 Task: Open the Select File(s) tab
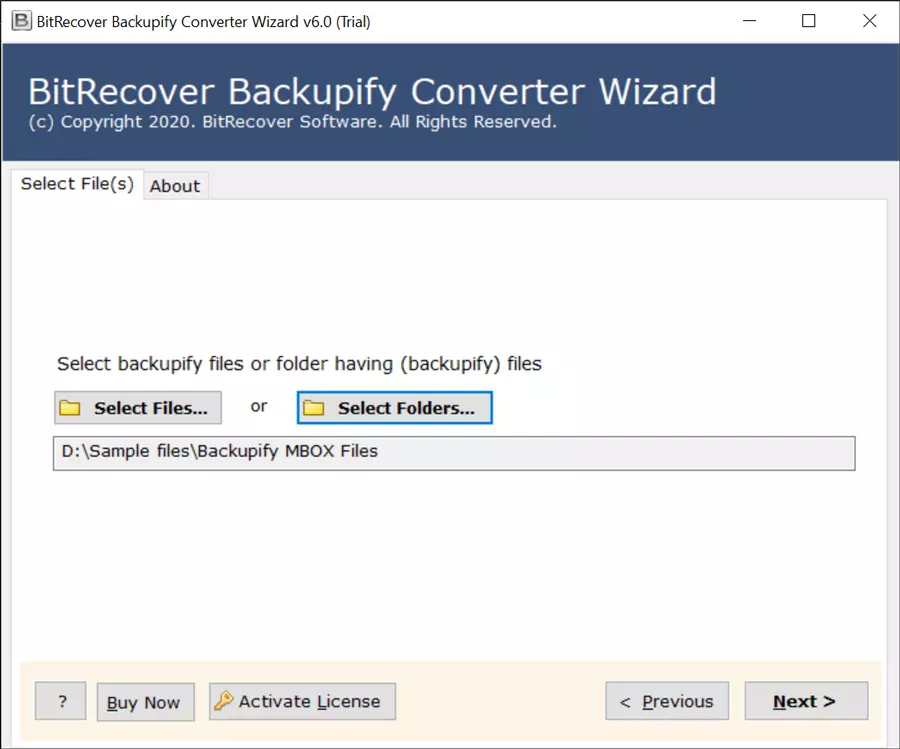click(77, 184)
